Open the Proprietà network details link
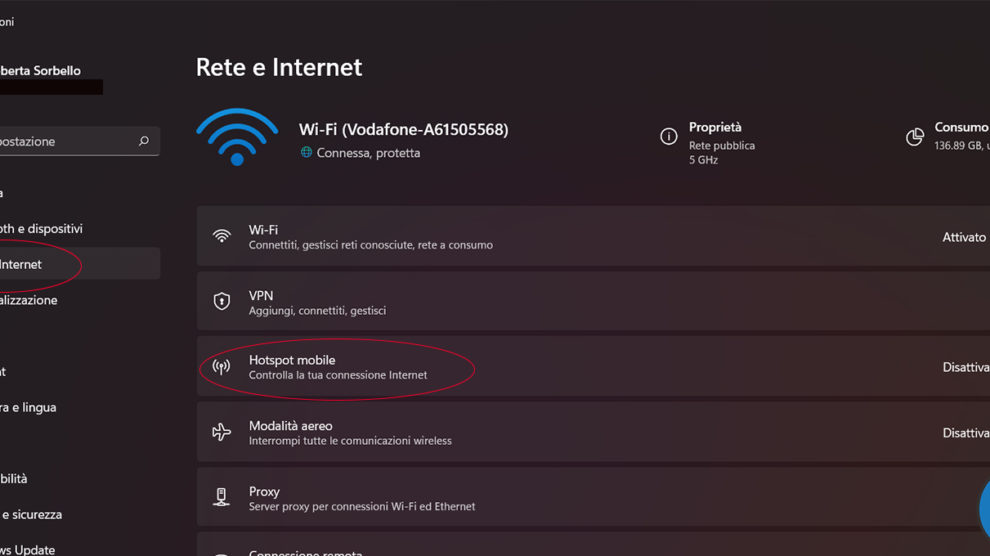The width and height of the screenshot is (990, 556). click(x=715, y=128)
